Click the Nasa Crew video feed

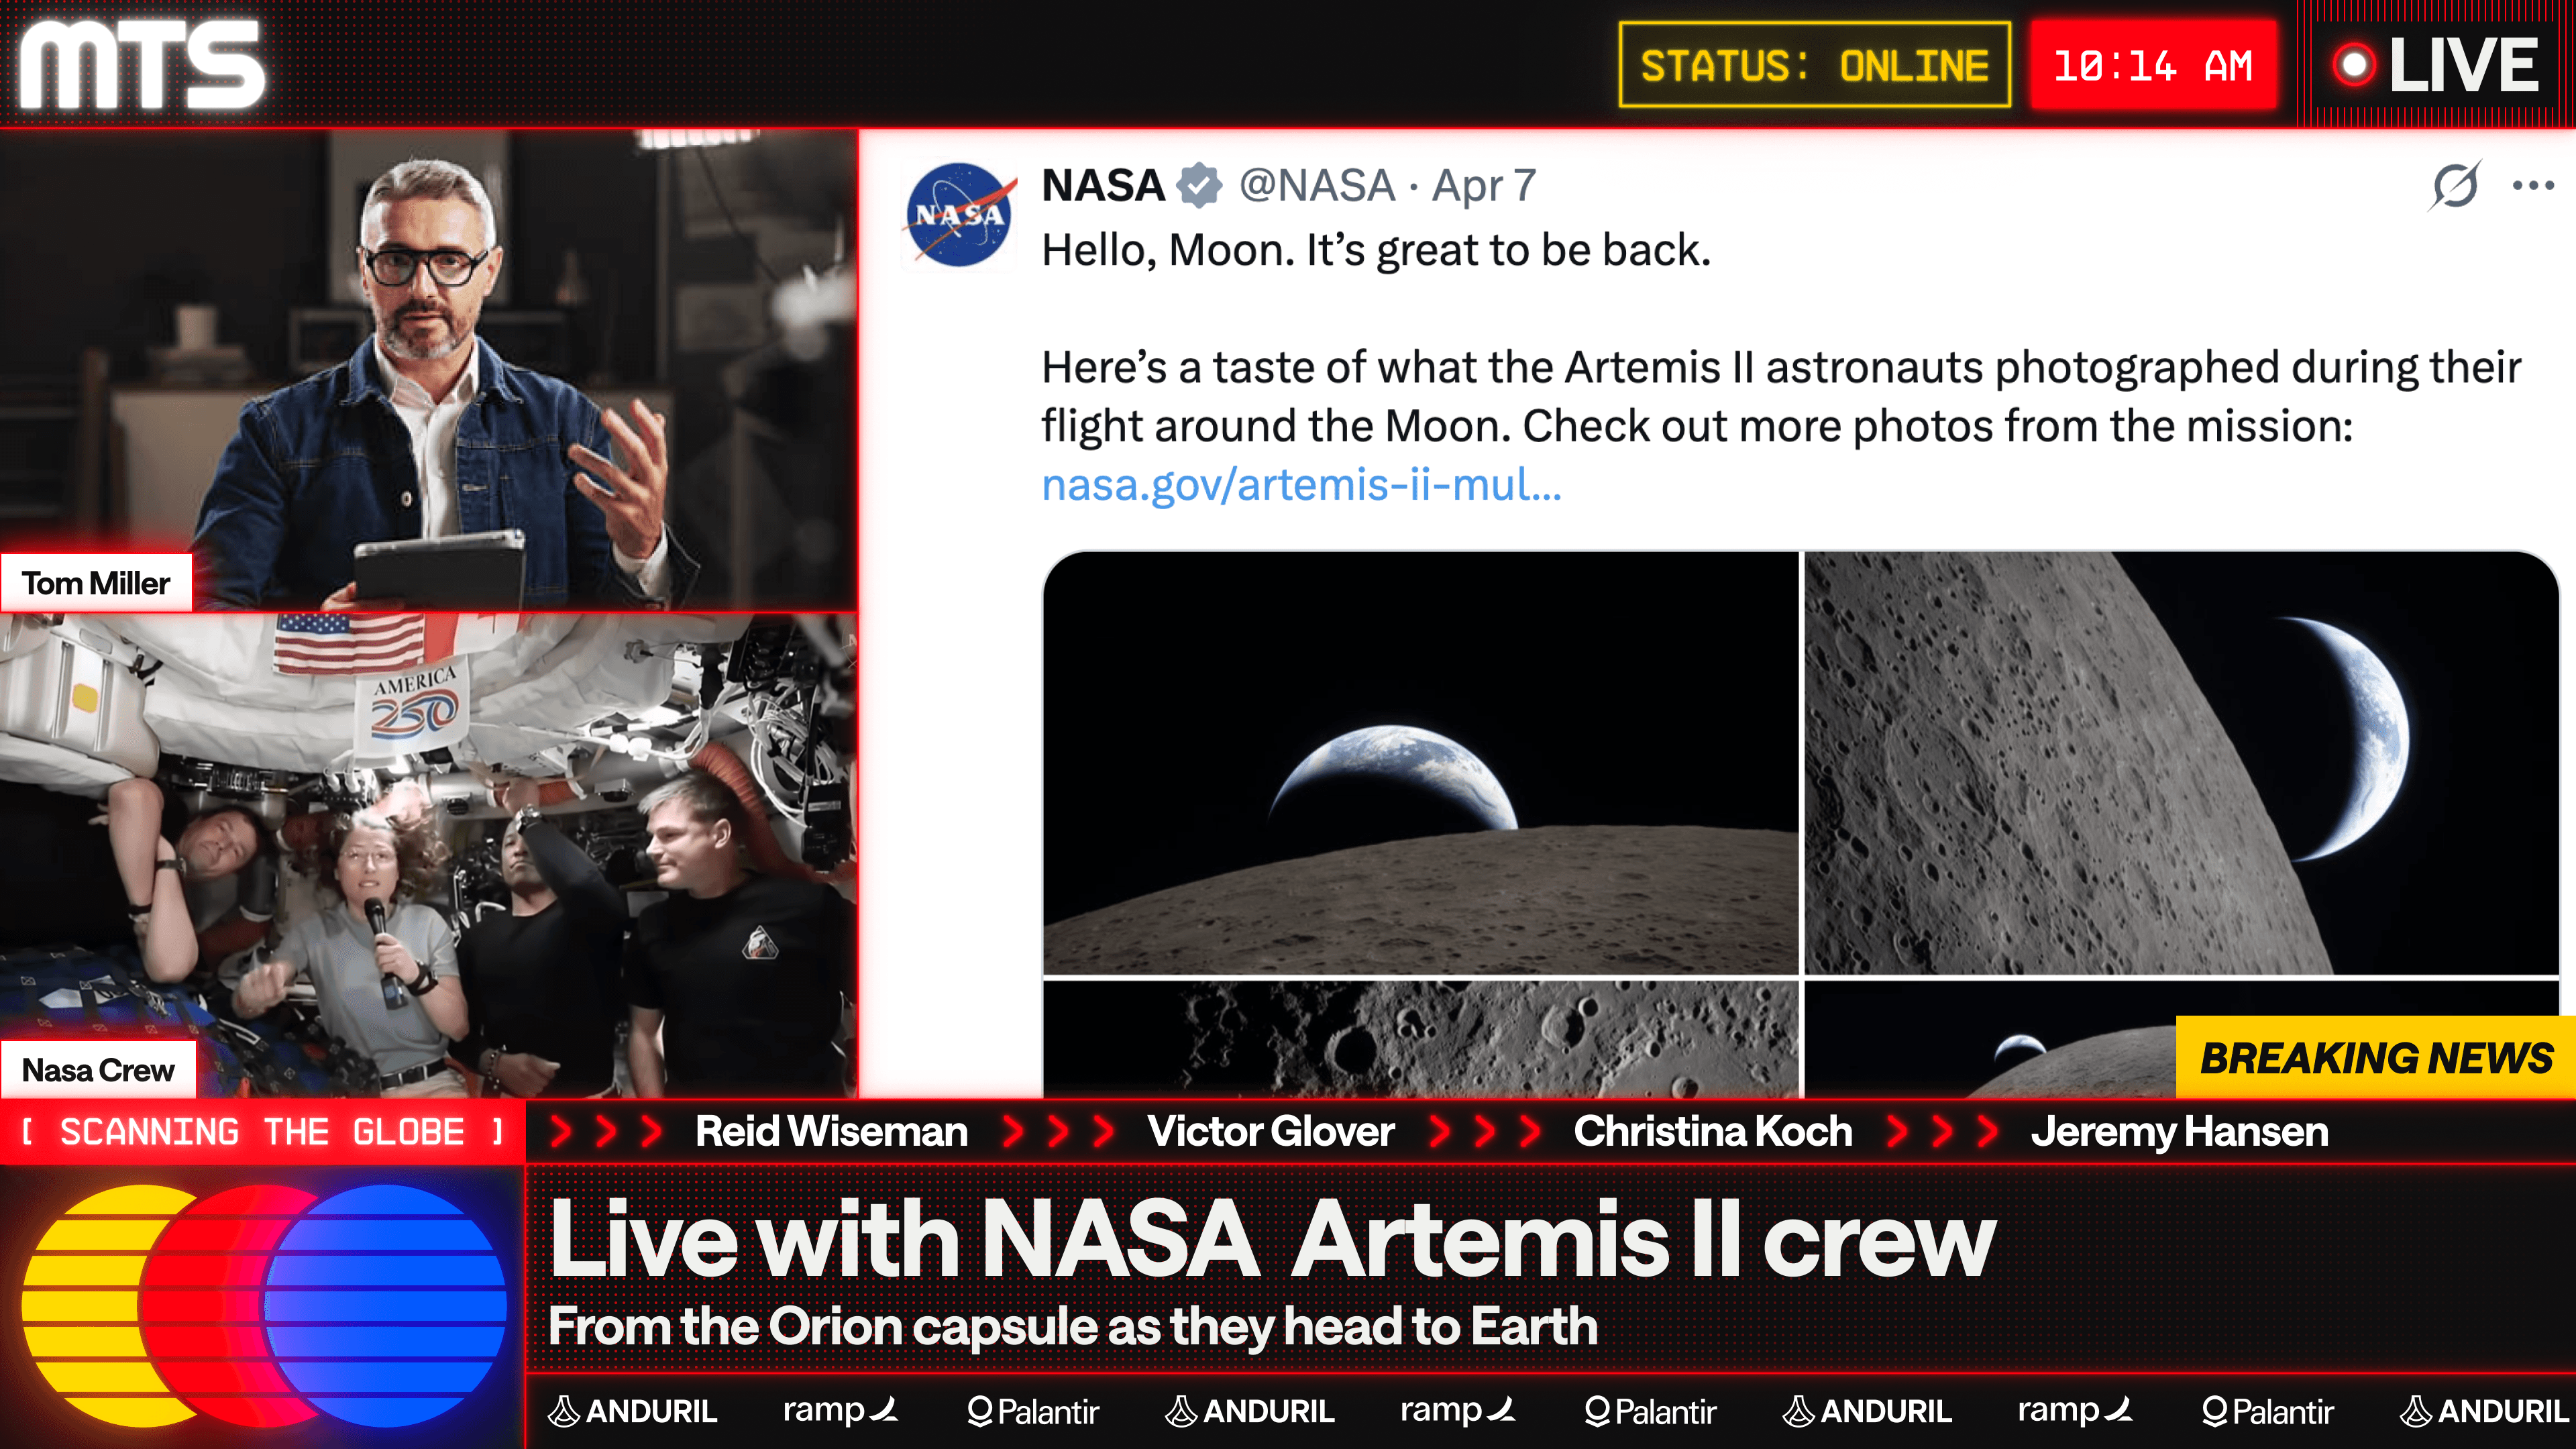(x=429, y=855)
